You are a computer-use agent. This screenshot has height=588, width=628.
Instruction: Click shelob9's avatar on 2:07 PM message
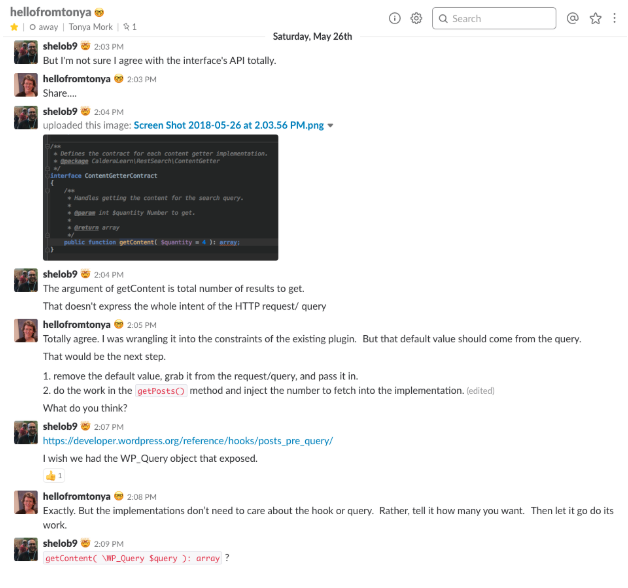(25, 433)
